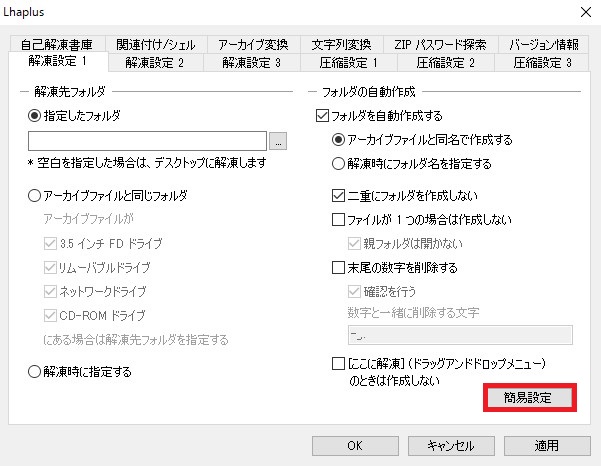Toggle the CD-ROM ドライブ checkbox
Screen dimensions: 601x466
50,316
